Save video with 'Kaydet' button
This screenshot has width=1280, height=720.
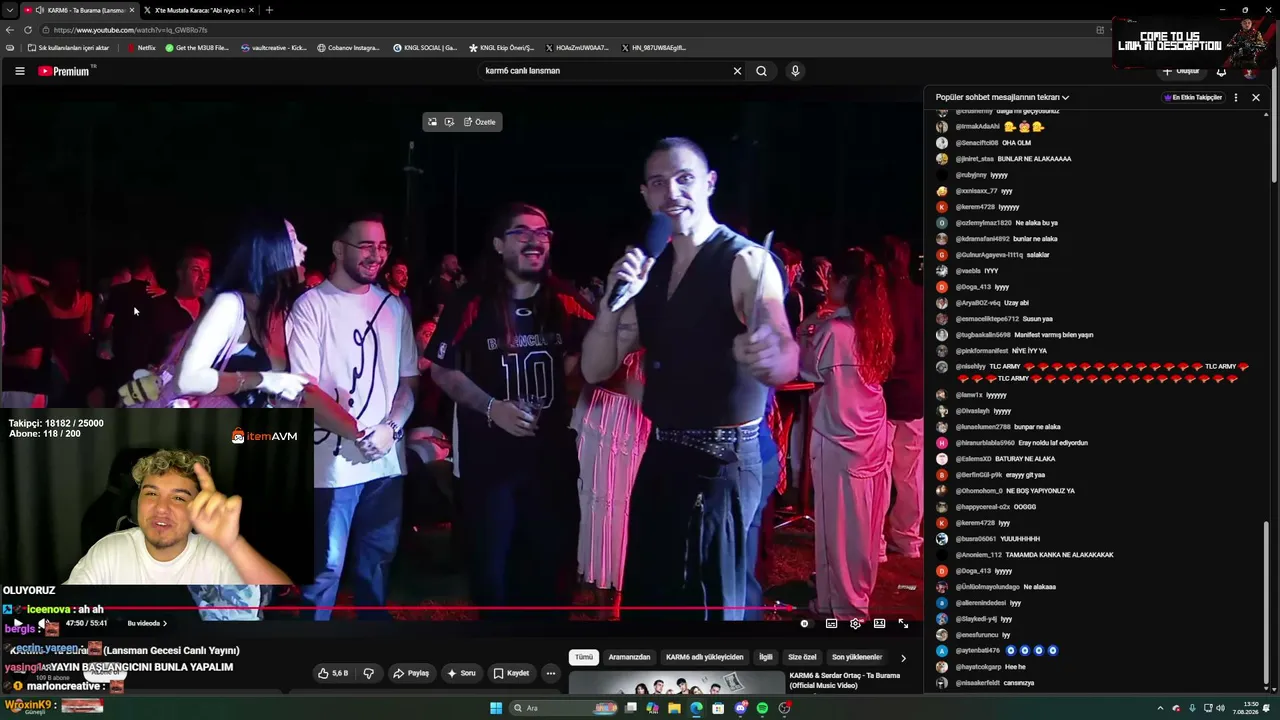[x=511, y=673]
